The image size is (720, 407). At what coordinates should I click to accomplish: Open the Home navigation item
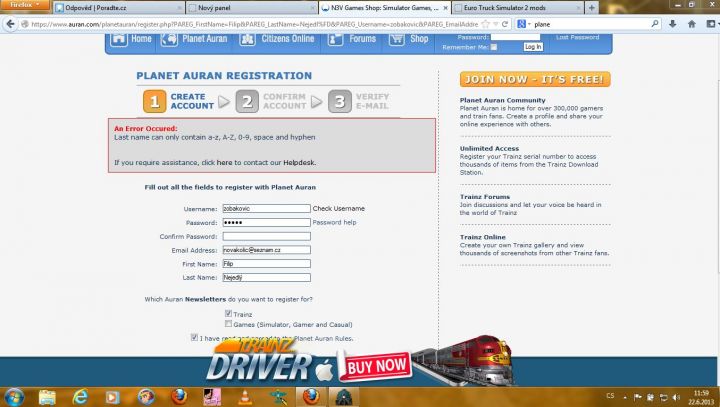pyautogui.click(x=141, y=39)
